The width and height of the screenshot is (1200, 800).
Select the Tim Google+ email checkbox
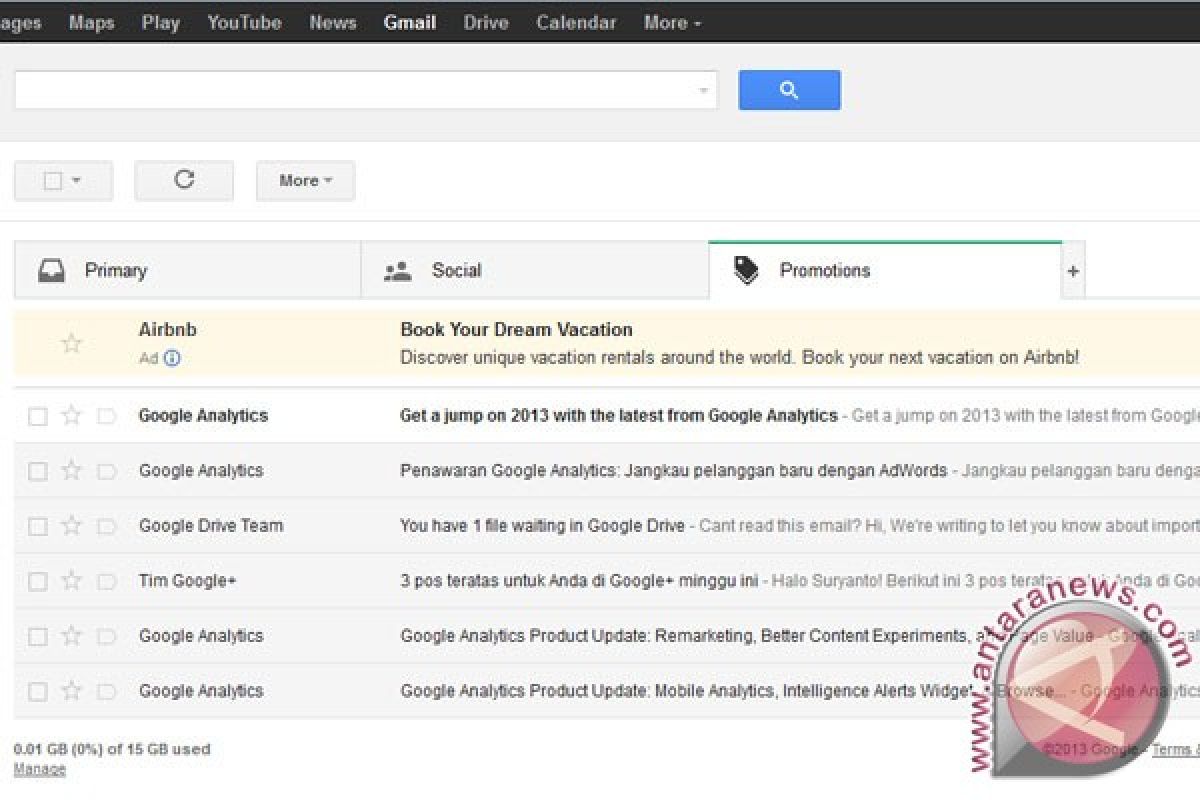point(38,581)
